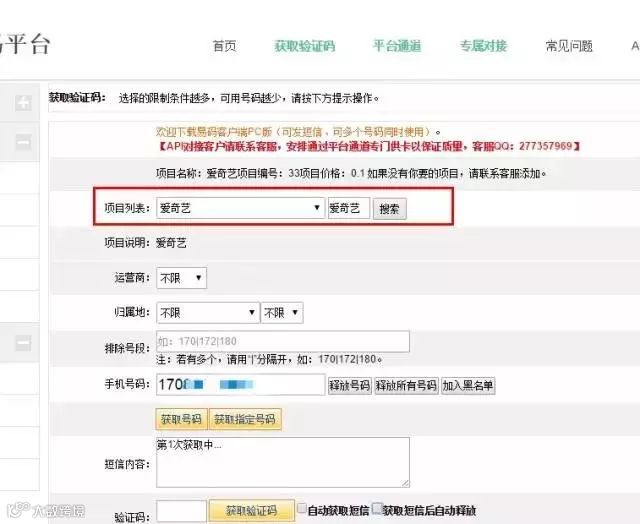Click the 释放号码 button
Viewport: 640px width, 524px height.
pos(350,385)
